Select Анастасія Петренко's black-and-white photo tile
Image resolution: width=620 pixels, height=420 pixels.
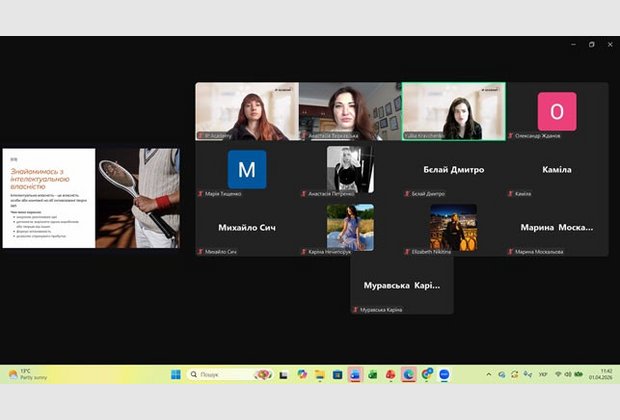pyautogui.click(x=350, y=169)
